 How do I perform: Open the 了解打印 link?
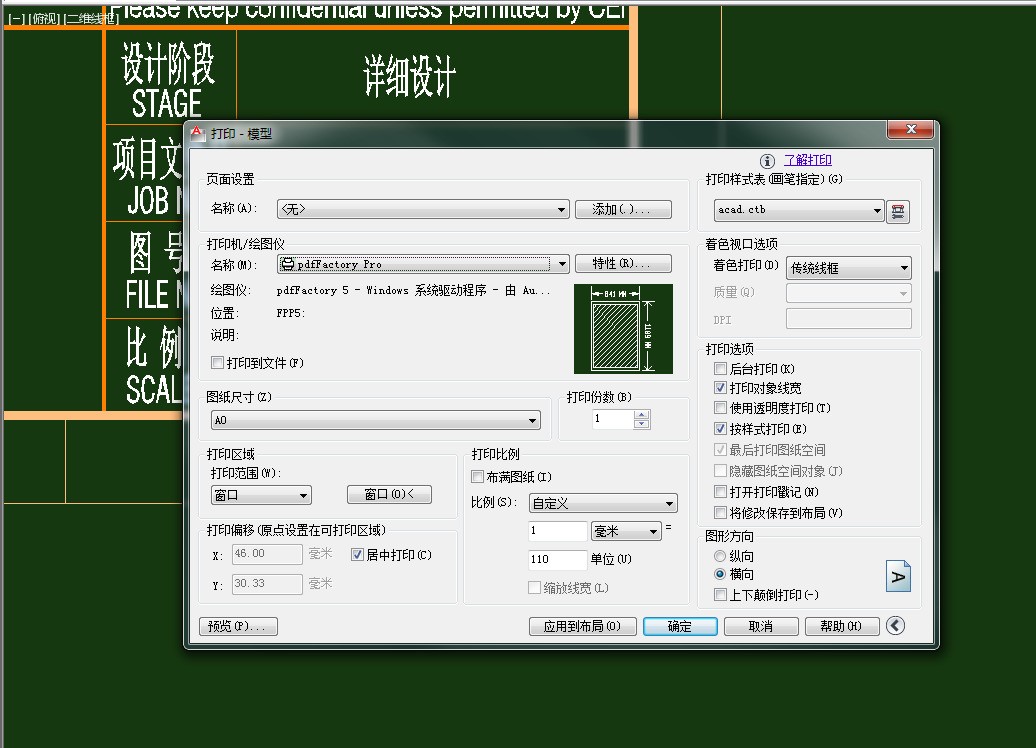[x=807, y=160]
